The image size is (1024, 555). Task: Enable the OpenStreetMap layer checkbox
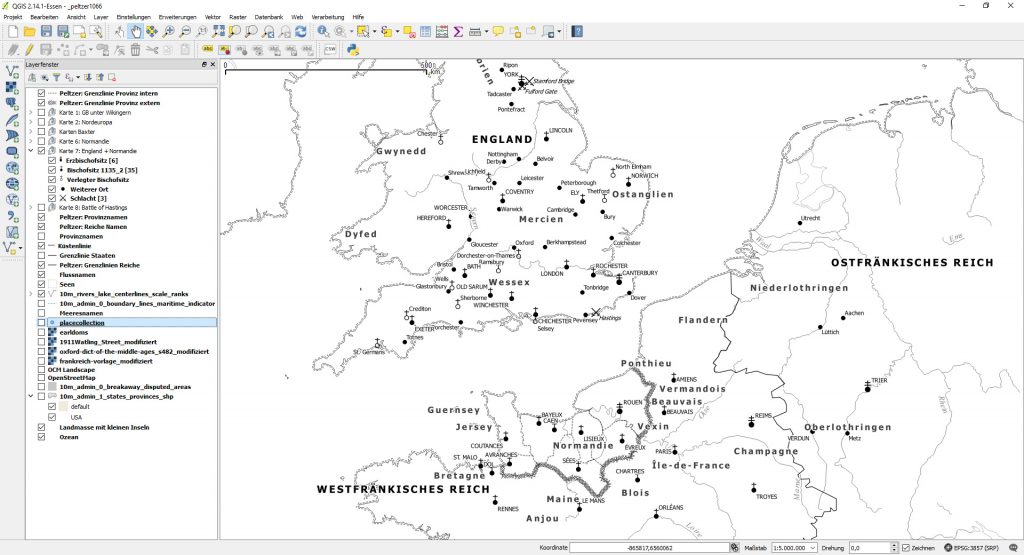41,378
